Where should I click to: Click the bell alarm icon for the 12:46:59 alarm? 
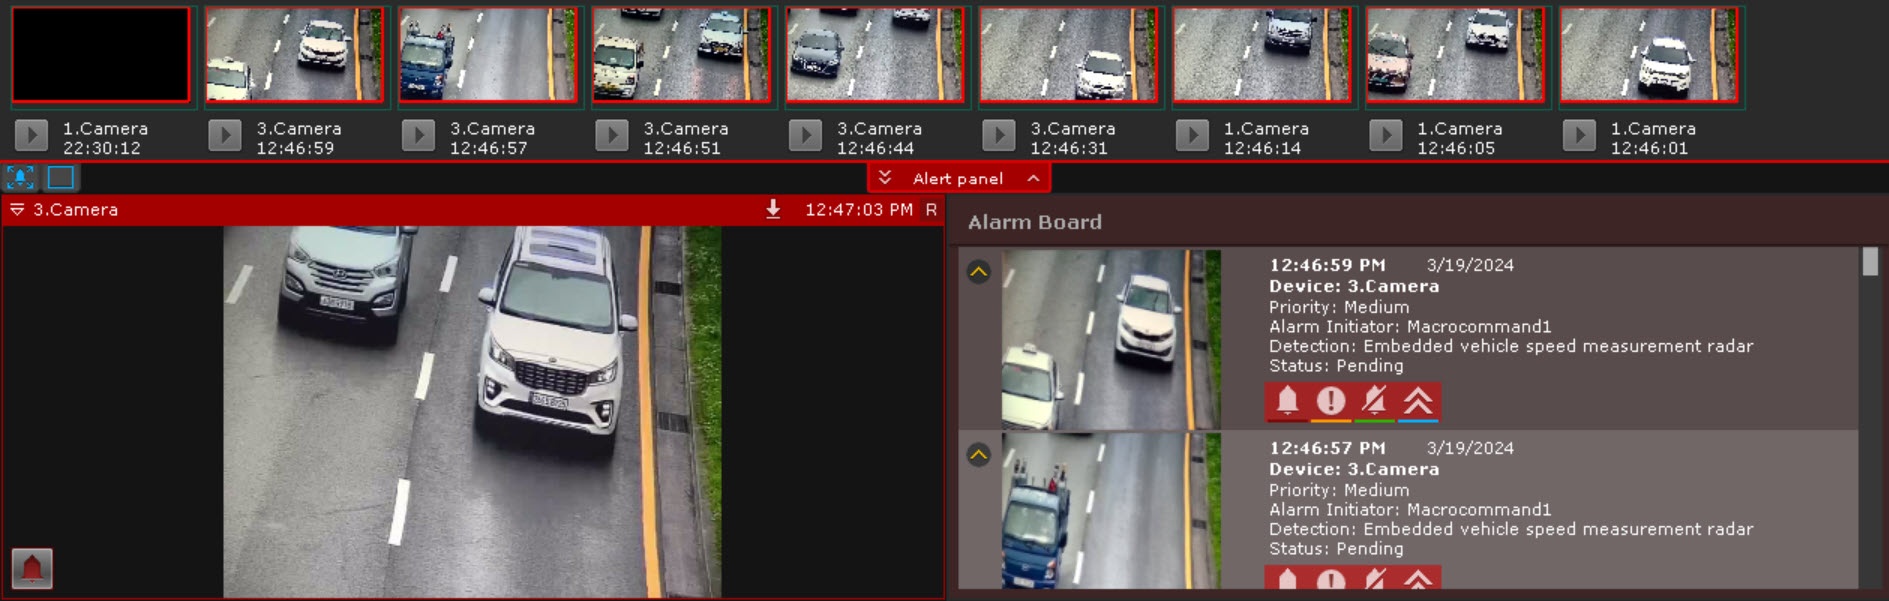(x=1287, y=401)
